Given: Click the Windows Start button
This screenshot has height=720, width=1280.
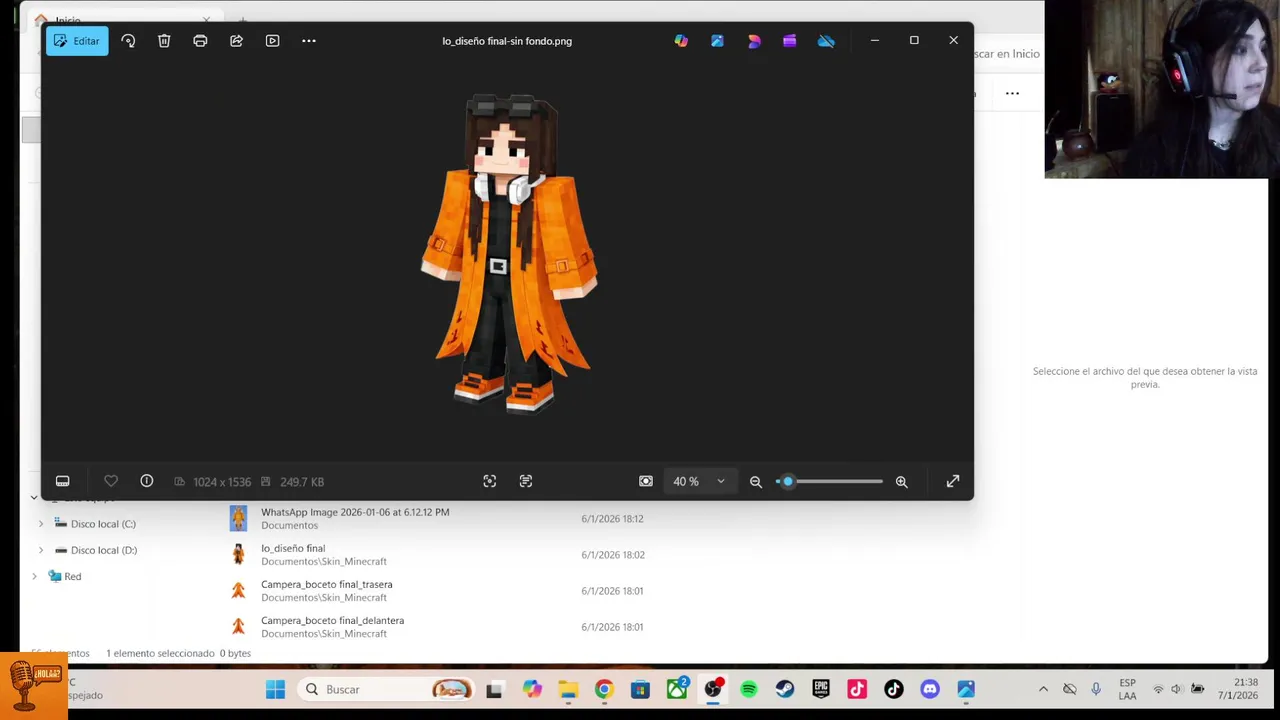Looking at the screenshot, I should point(275,689).
